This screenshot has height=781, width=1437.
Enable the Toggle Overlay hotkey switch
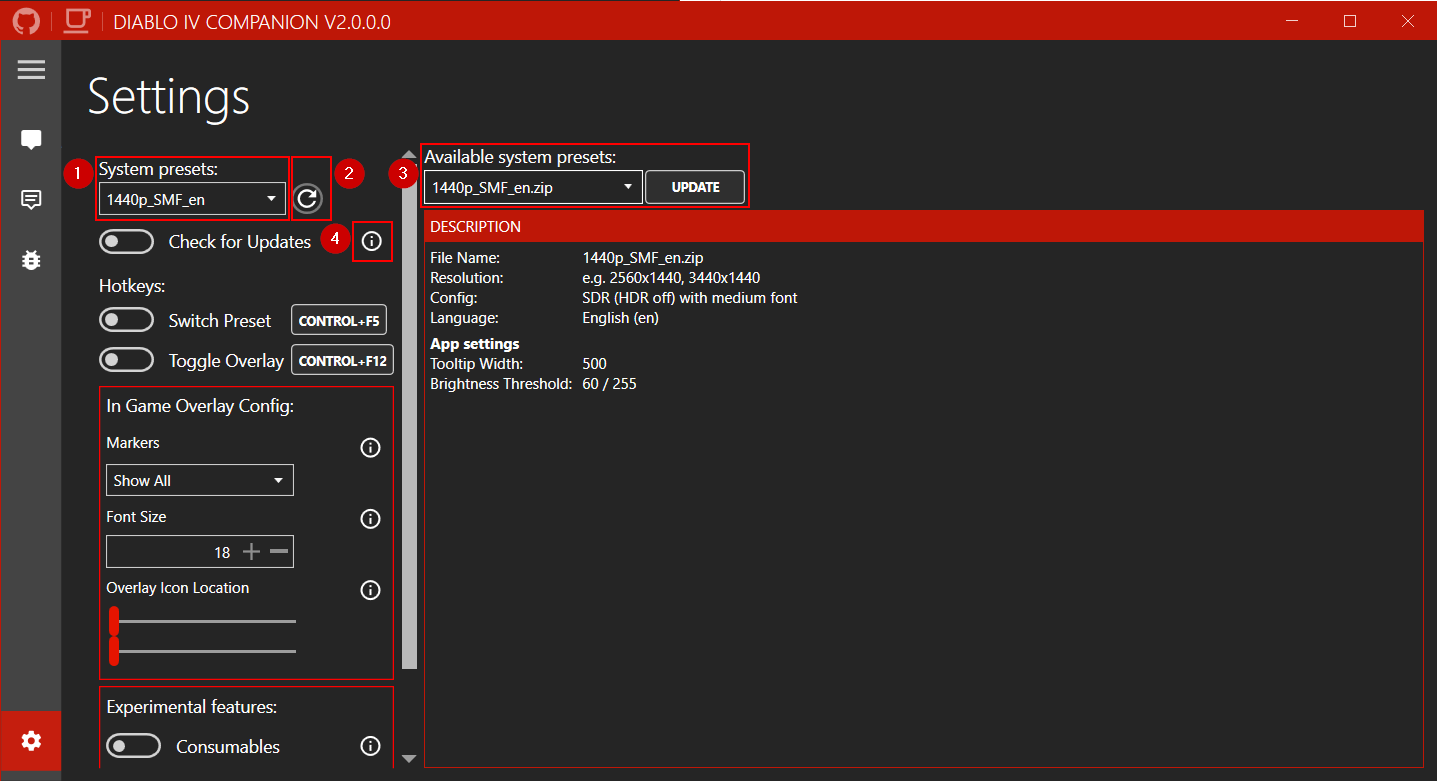(x=127, y=360)
